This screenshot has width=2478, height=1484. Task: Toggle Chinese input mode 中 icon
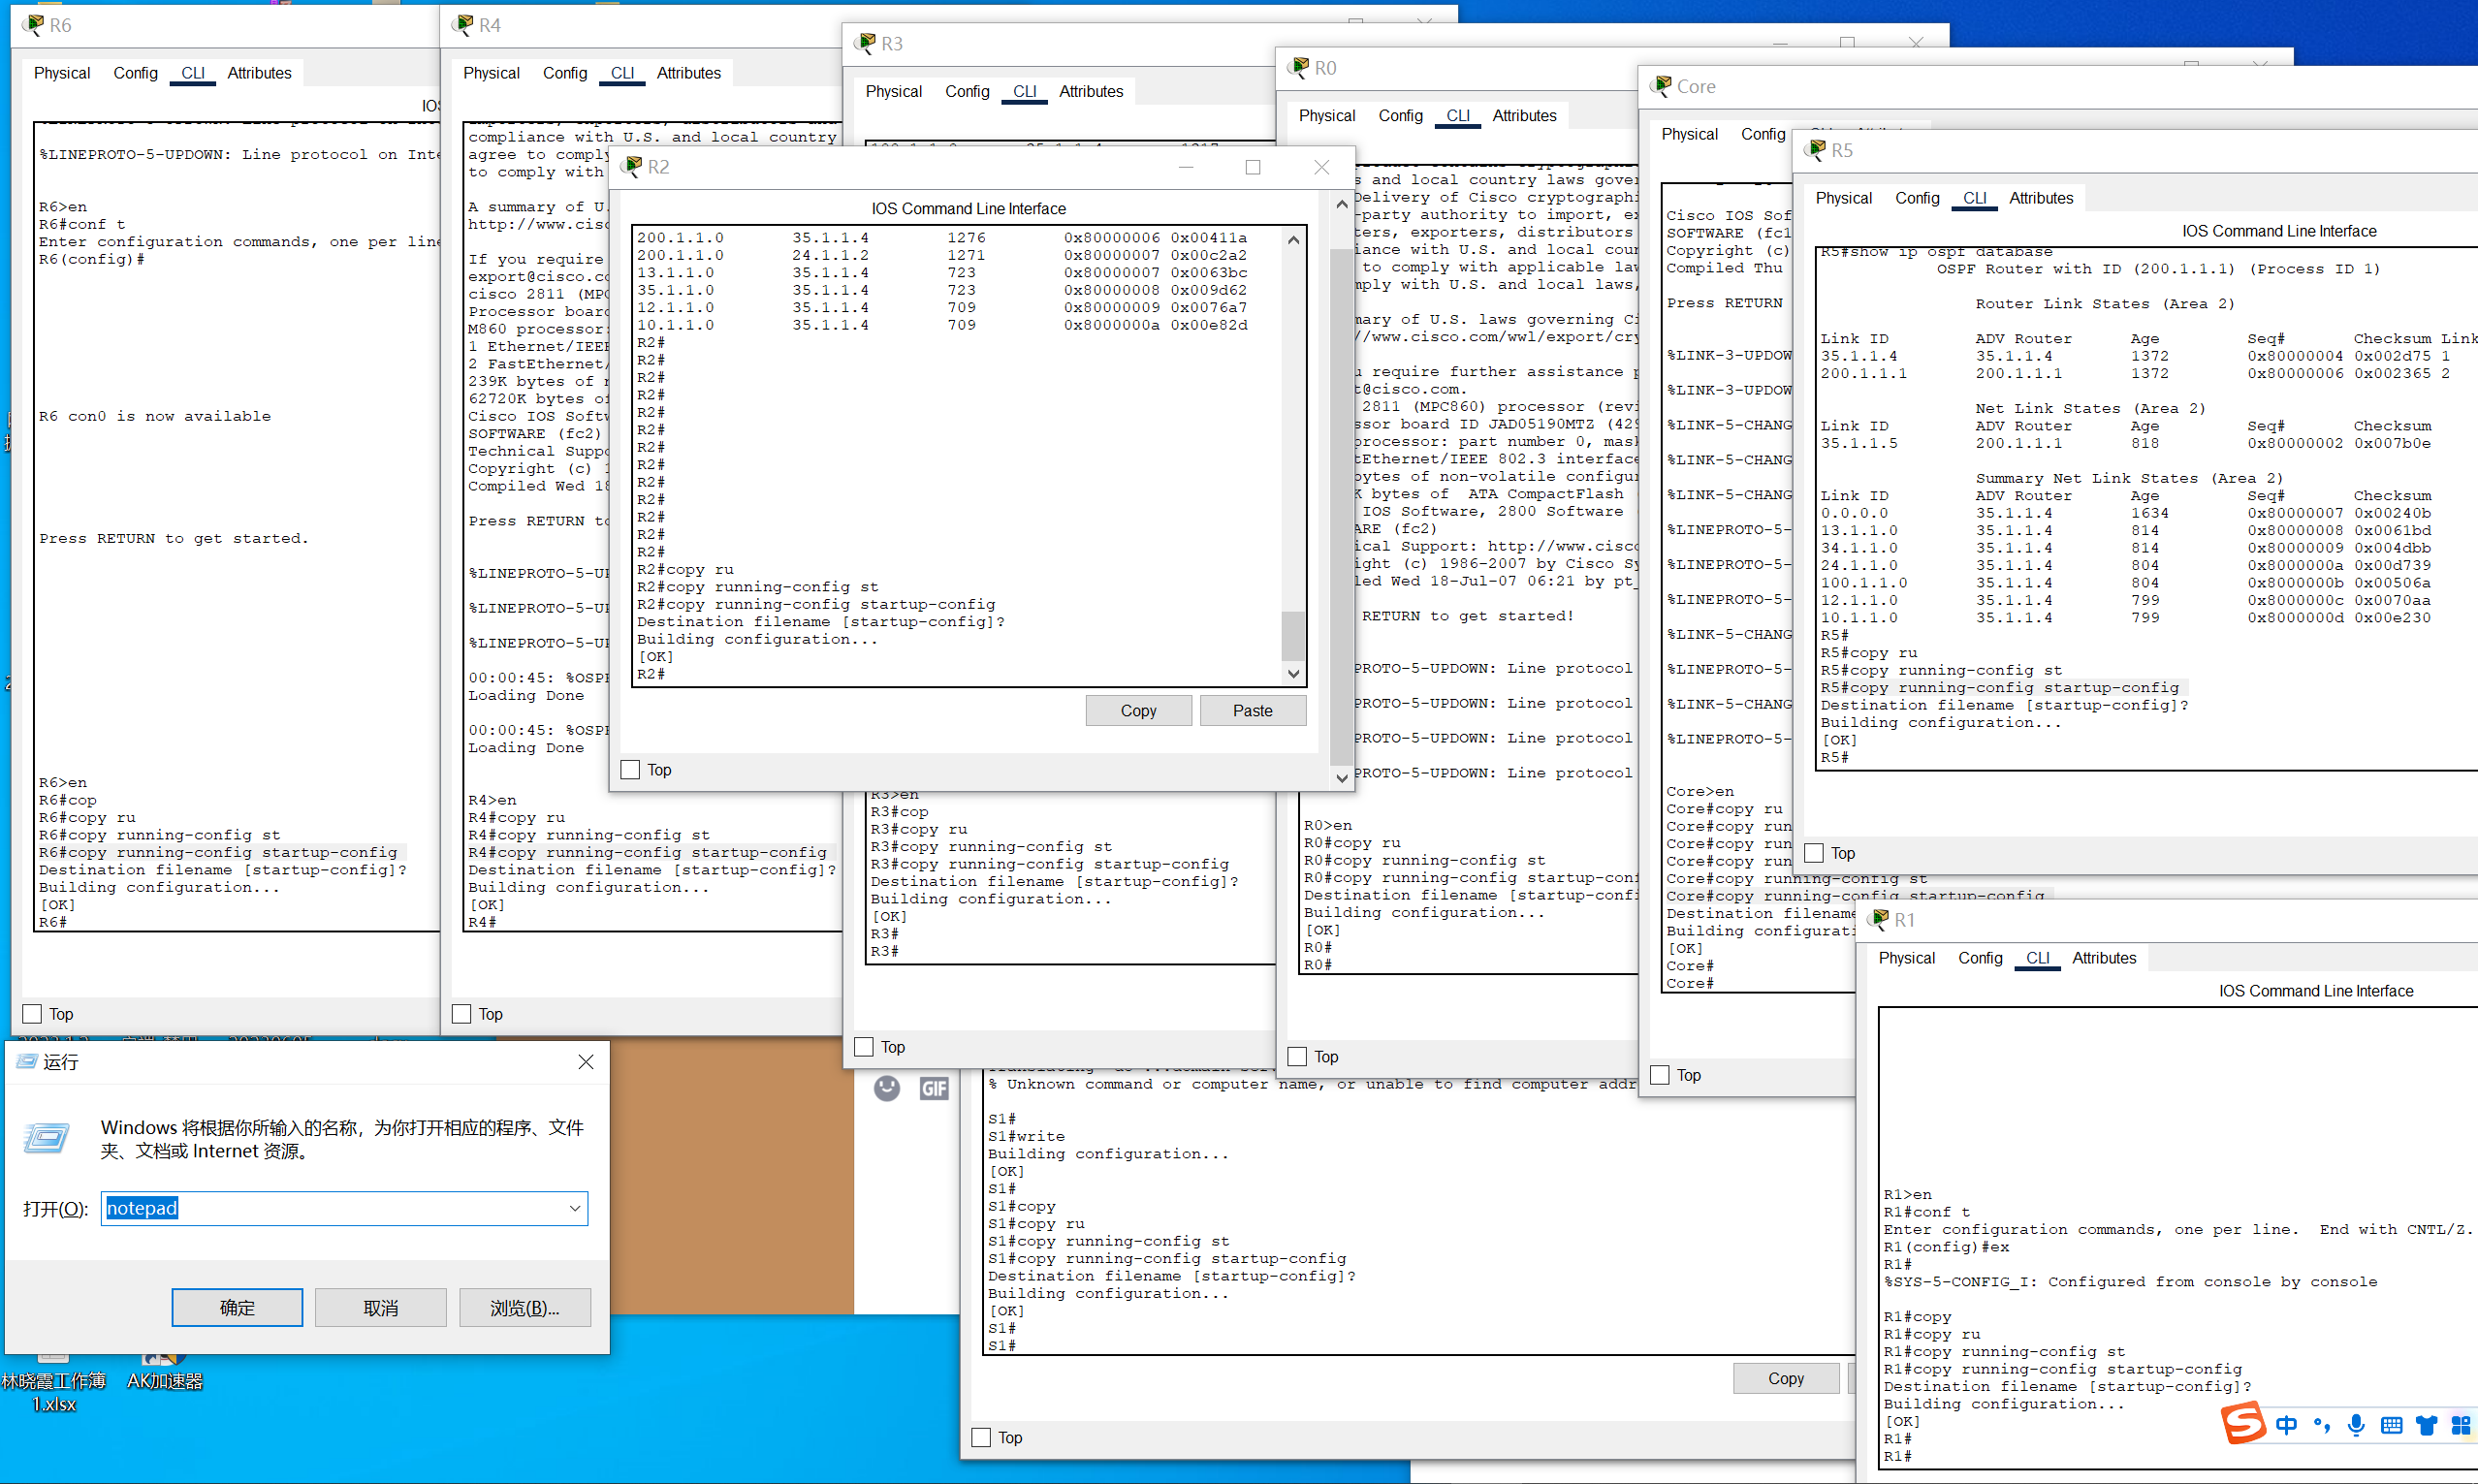pyautogui.click(x=2286, y=1425)
